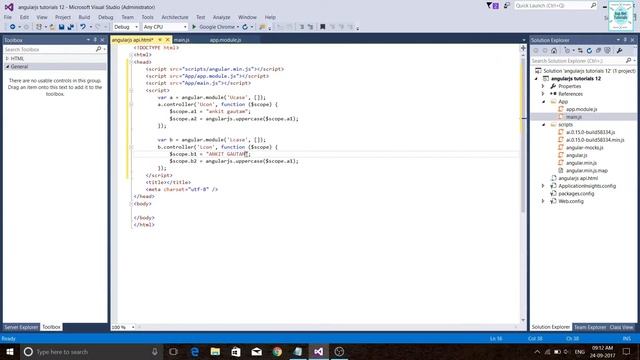Select angular-mocks.js in Solution Explorer

584,147
